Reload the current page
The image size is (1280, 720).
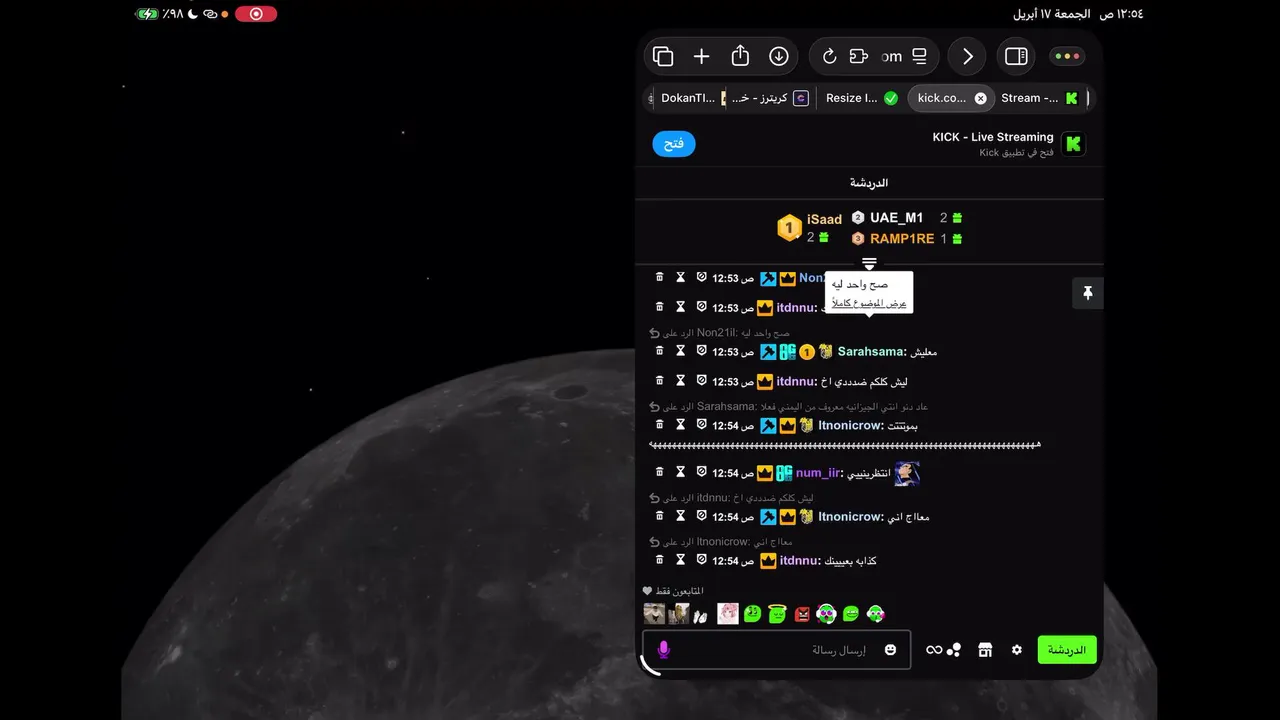tap(829, 57)
